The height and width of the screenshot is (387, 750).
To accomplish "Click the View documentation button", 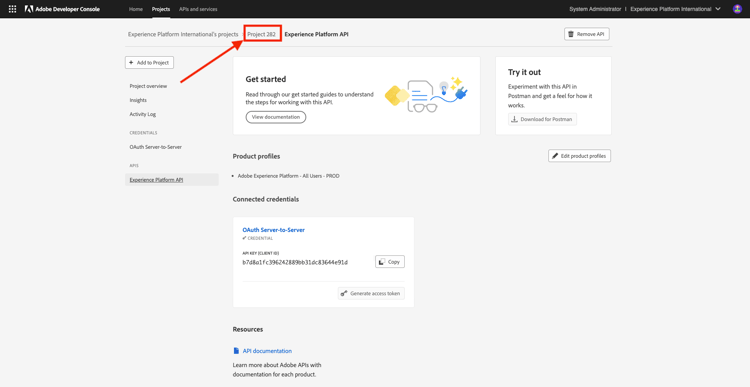I will (x=276, y=117).
